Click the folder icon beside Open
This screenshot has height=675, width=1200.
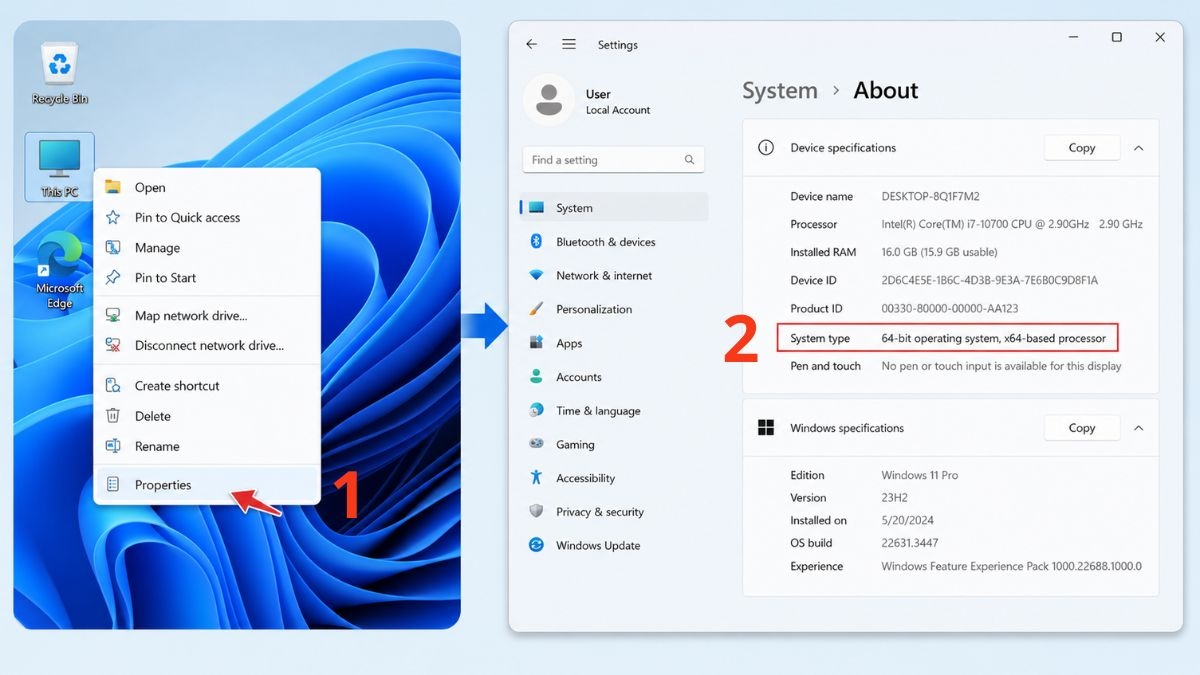pyautogui.click(x=113, y=187)
